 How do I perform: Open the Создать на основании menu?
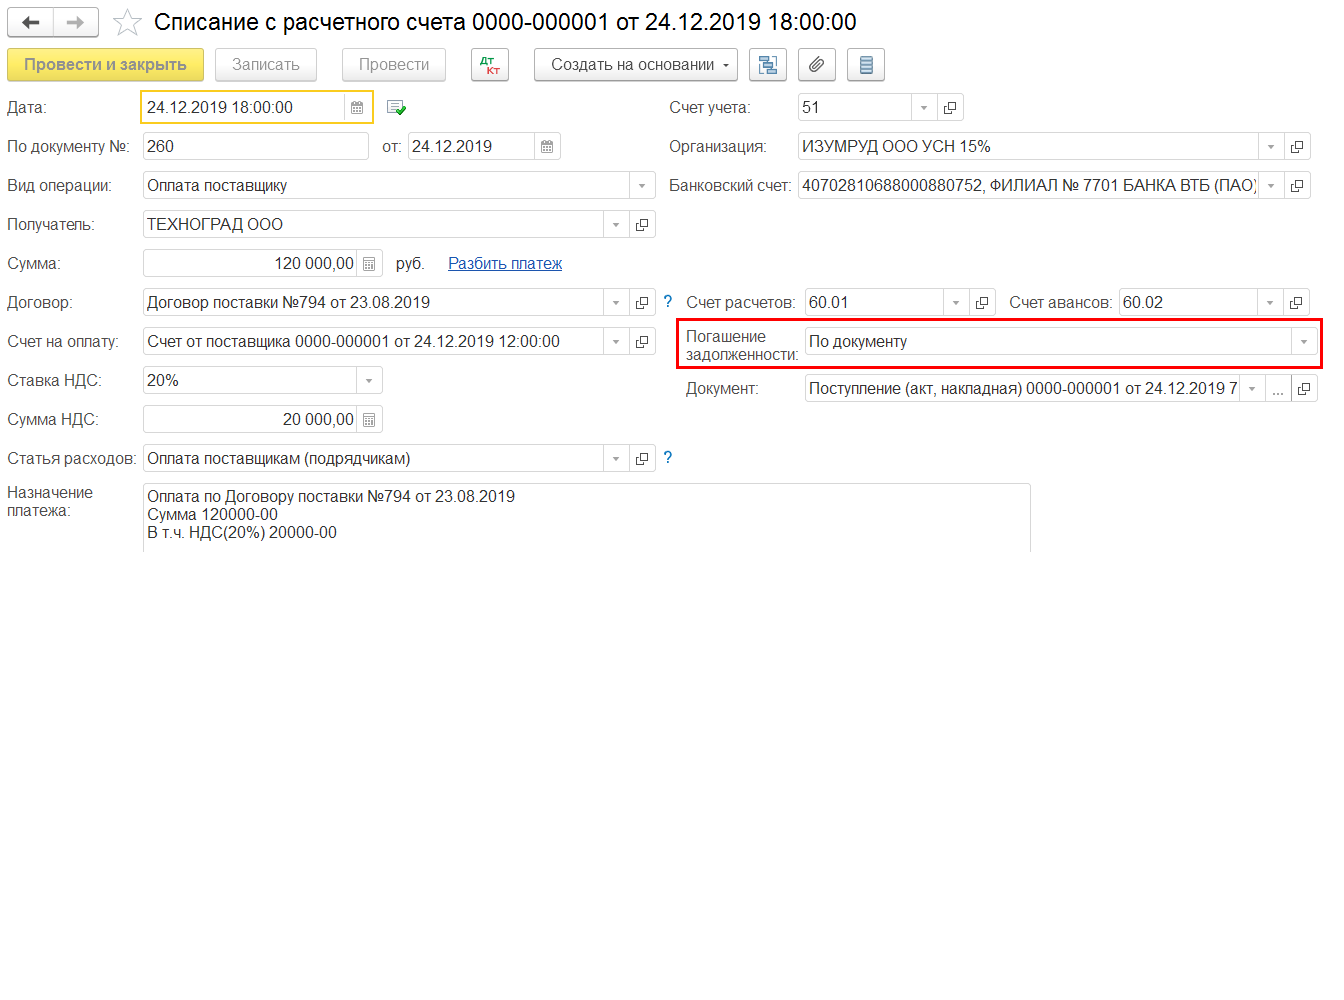[x=636, y=65]
